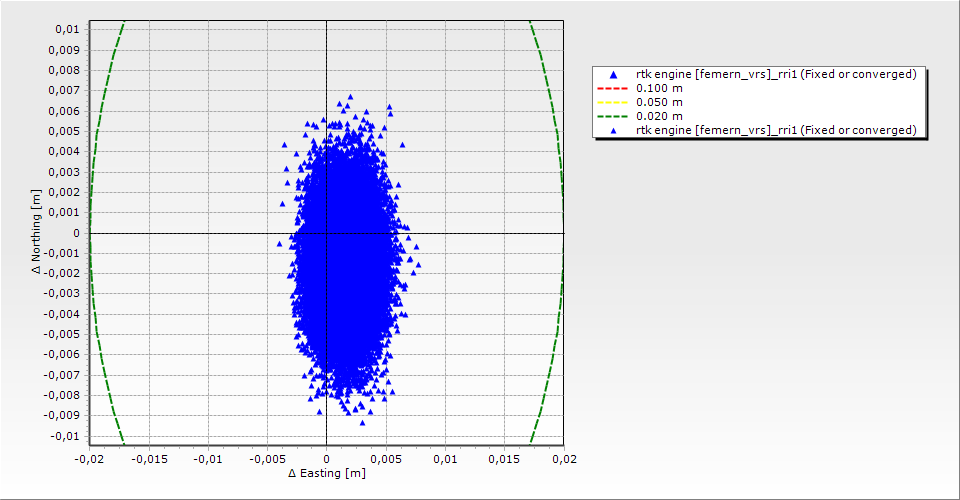The width and height of the screenshot is (960, 500).
Task: Select the 0.100 m legend entry
Action: coord(659,89)
